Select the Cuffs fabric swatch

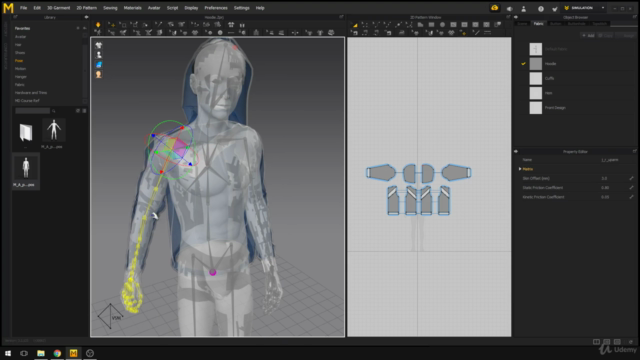click(x=536, y=78)
